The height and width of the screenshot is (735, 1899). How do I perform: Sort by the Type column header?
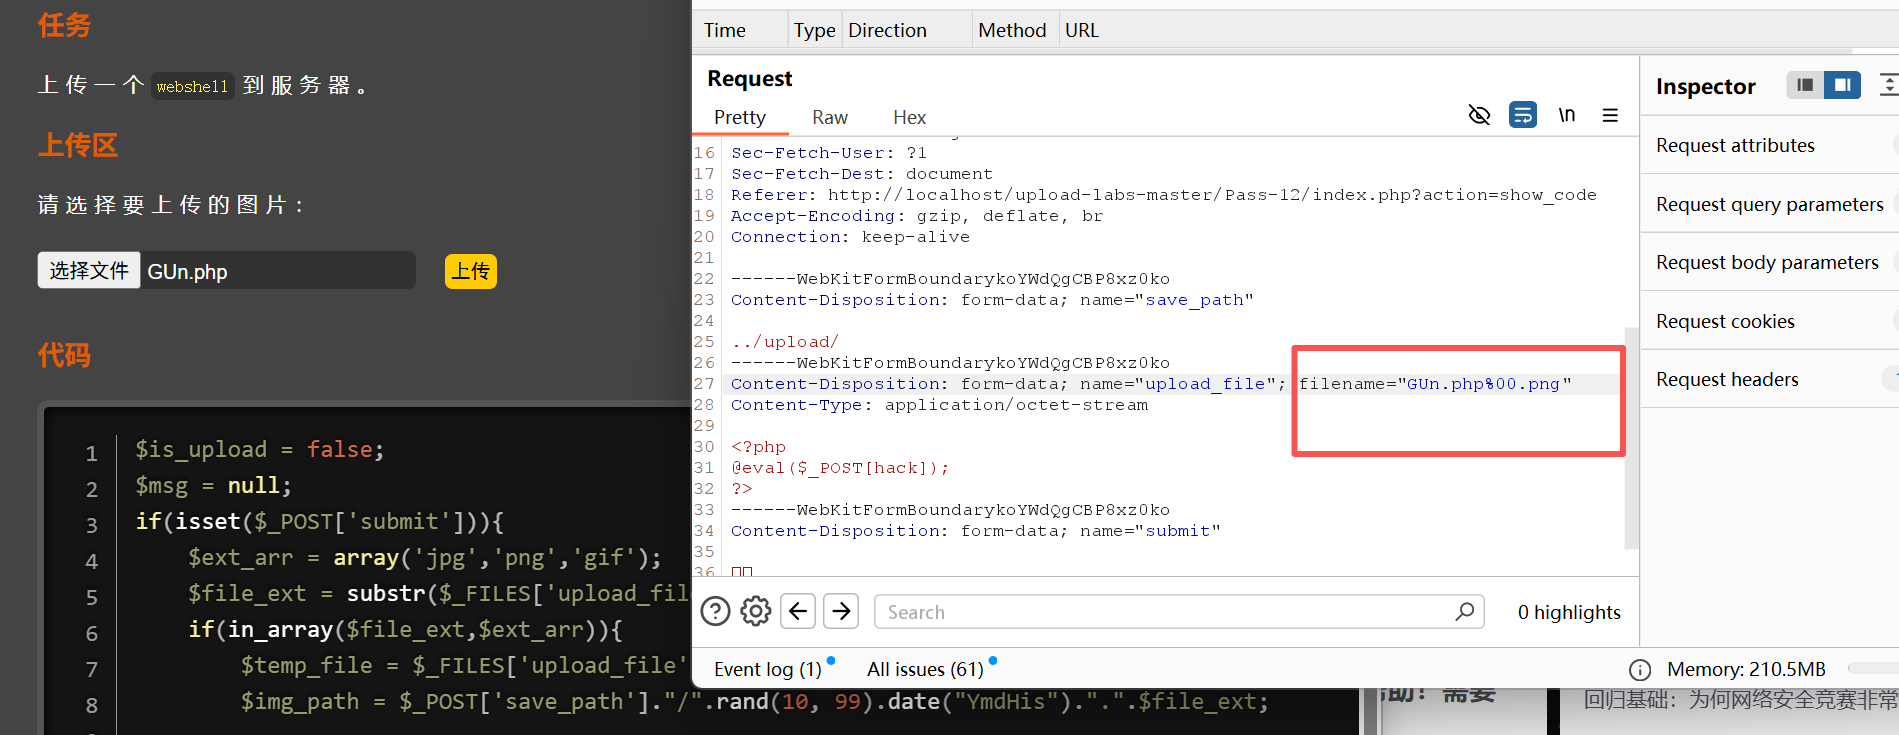(815, 30)
